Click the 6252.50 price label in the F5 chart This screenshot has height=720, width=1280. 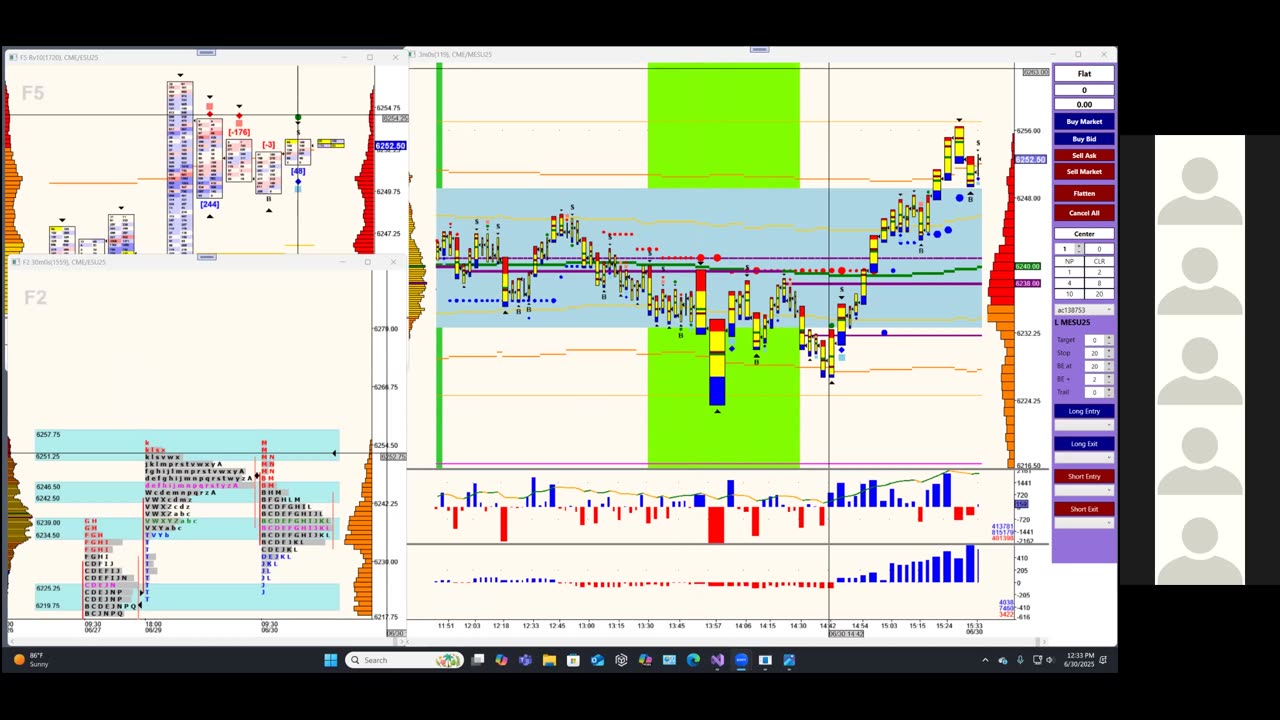pyautogui.click(x=390, y=146)
